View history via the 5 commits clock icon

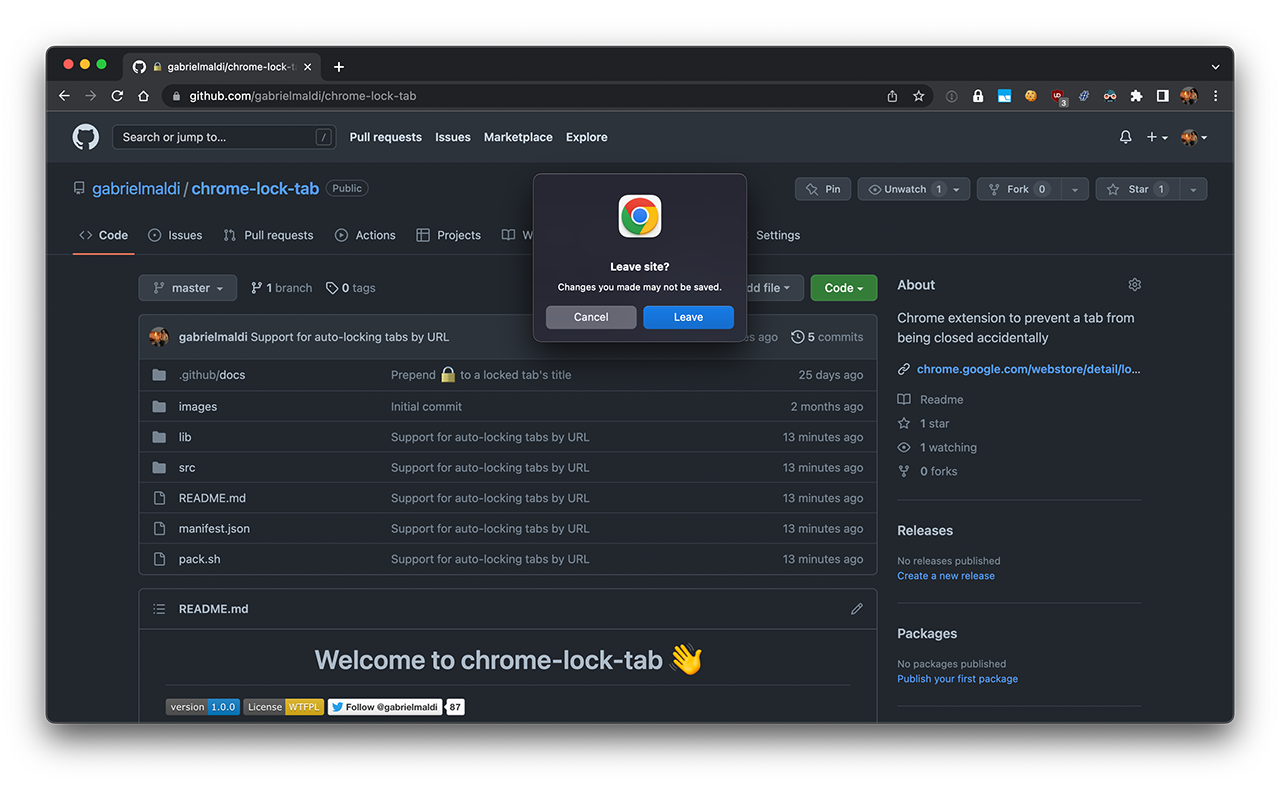[797, 337]
